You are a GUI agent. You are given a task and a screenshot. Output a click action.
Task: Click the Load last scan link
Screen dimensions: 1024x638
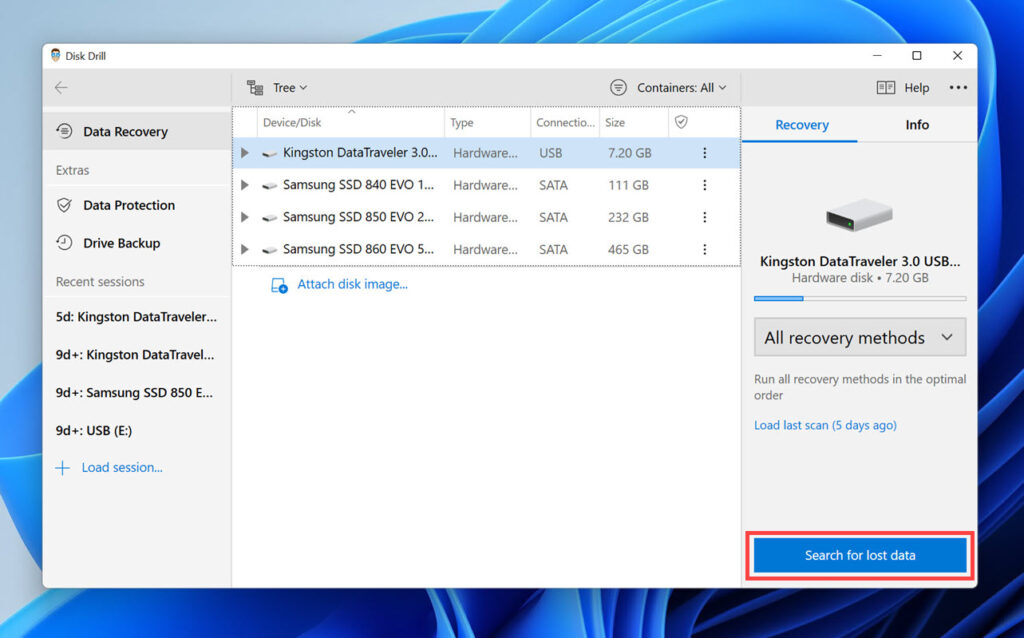point(825,425)
